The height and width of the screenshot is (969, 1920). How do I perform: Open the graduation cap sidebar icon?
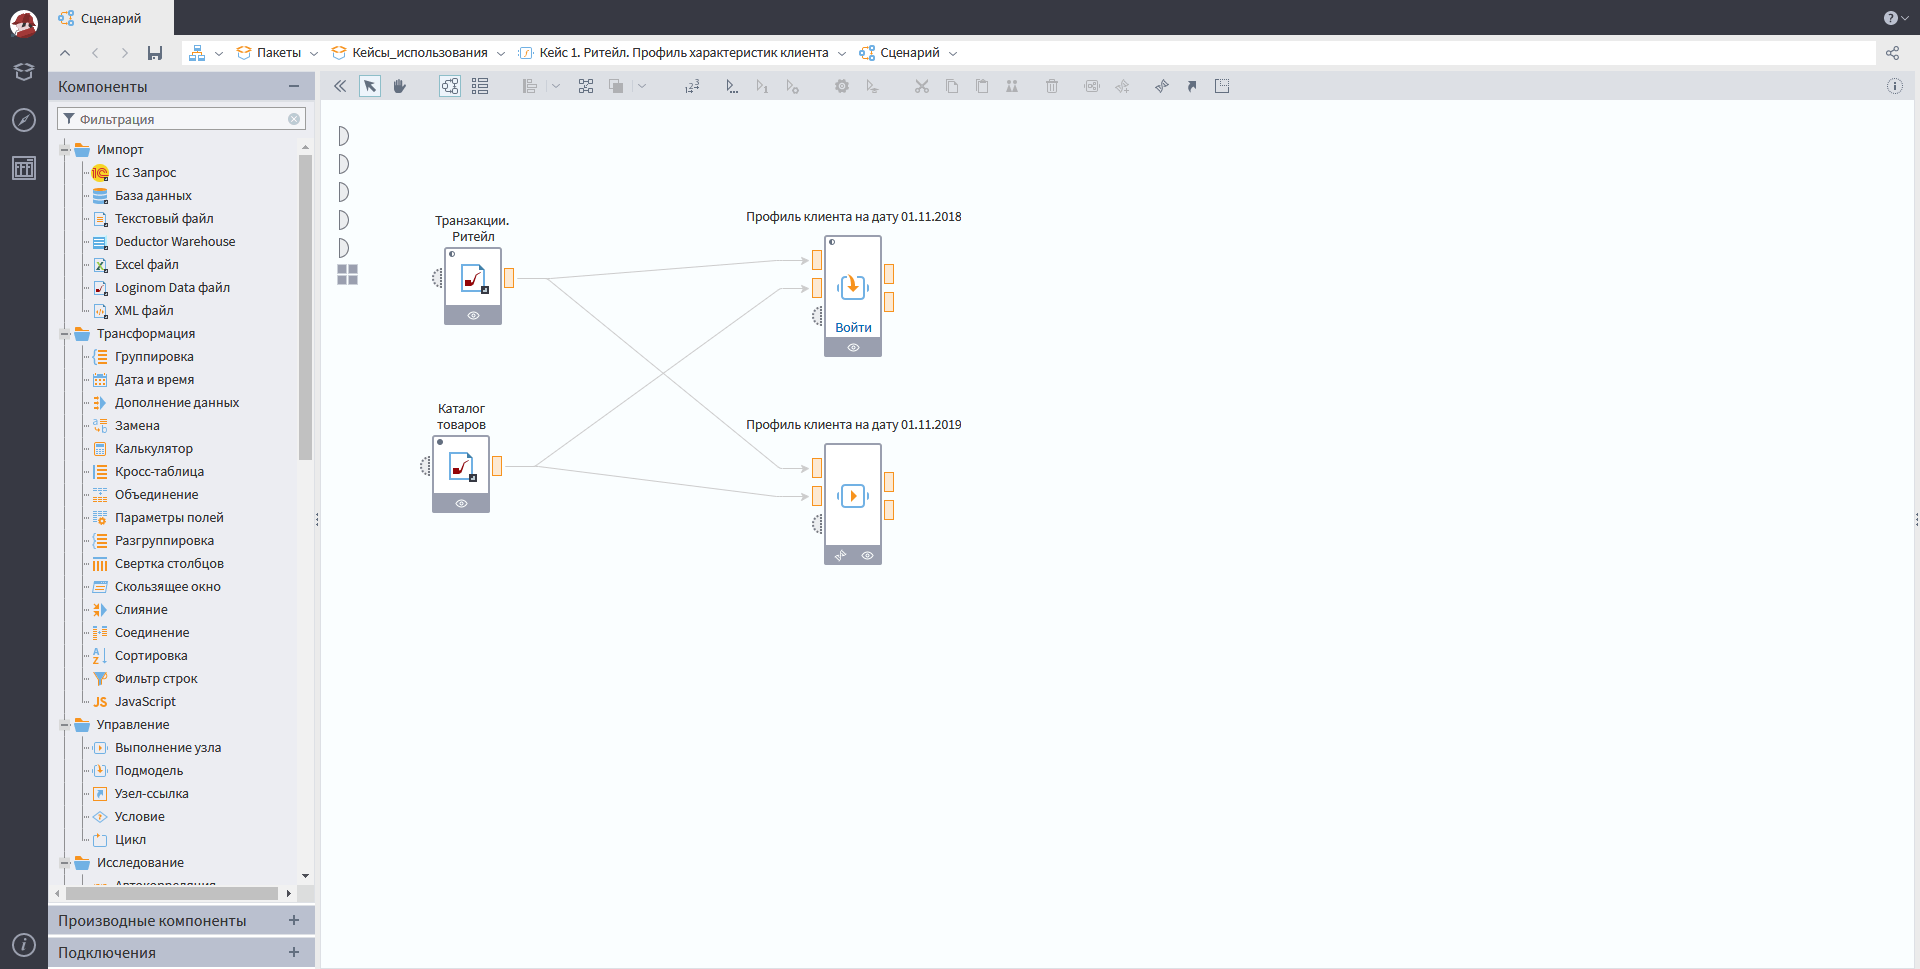coord(24,72)
